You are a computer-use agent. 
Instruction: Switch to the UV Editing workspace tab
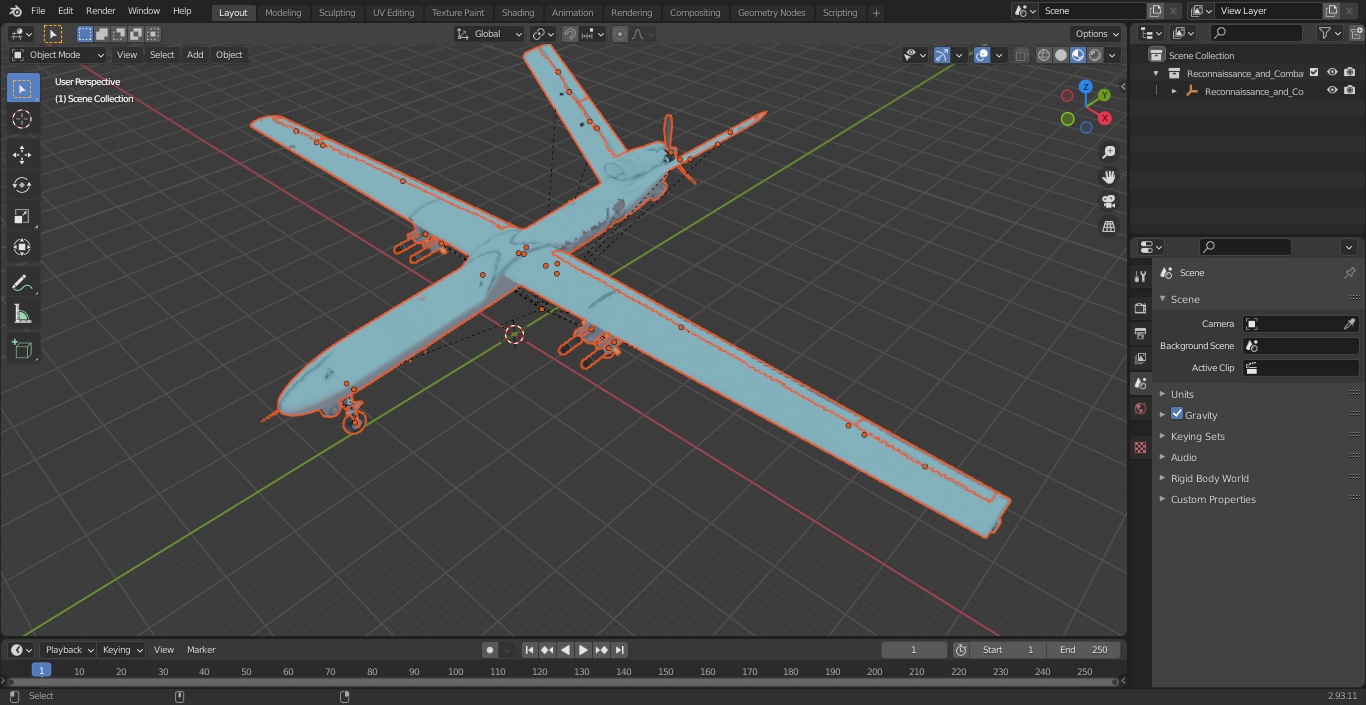[393, 13]
